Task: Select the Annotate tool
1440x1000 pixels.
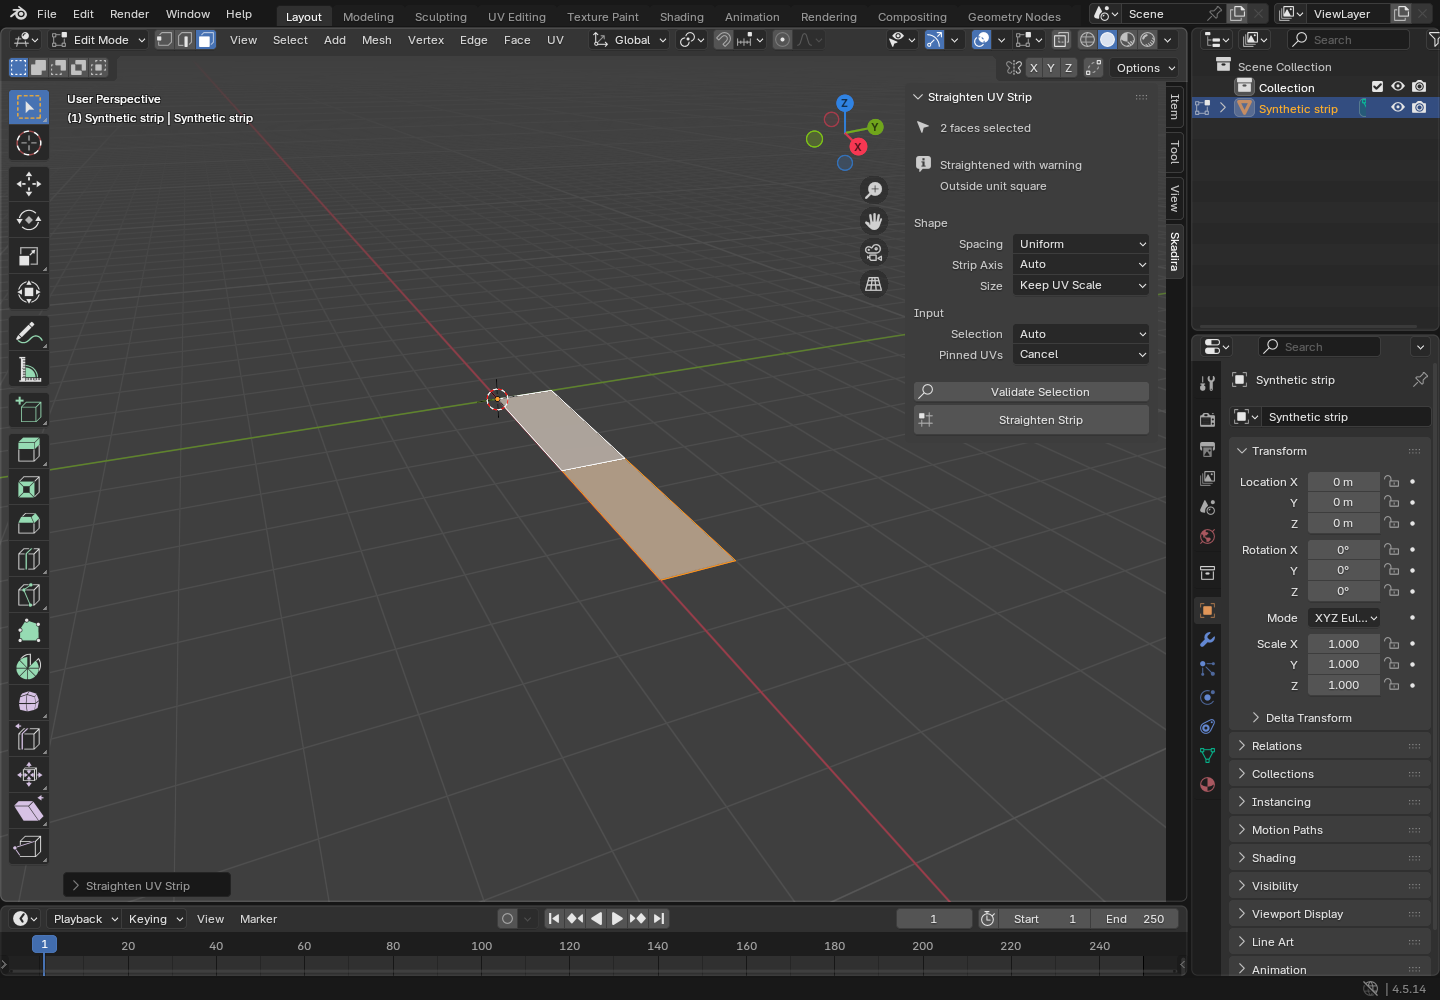Action: coord(29,333)
